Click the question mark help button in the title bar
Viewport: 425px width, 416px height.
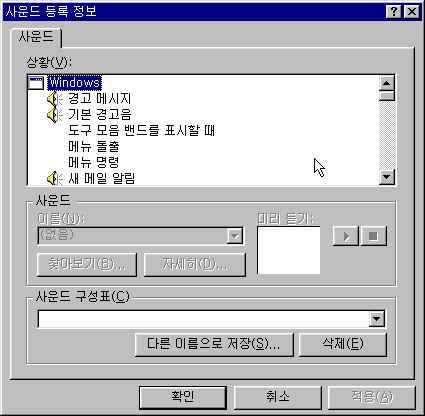coord(394,12)
